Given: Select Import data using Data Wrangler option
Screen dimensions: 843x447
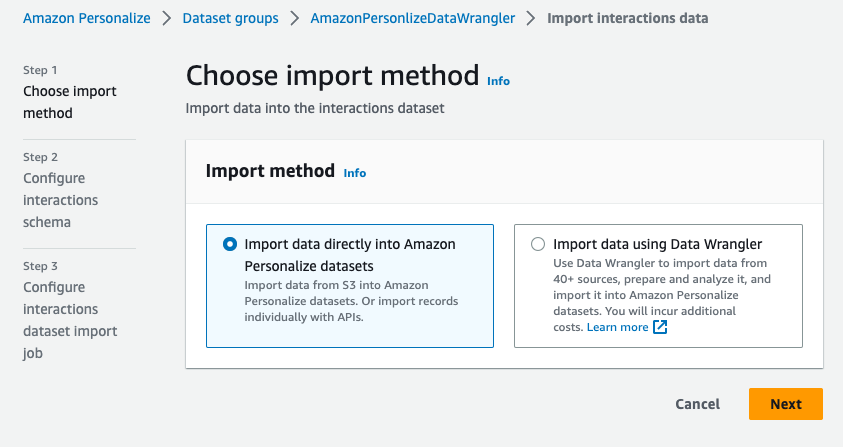Looking at the screenshot, I should pyautogui.click(x=539, y=243).
